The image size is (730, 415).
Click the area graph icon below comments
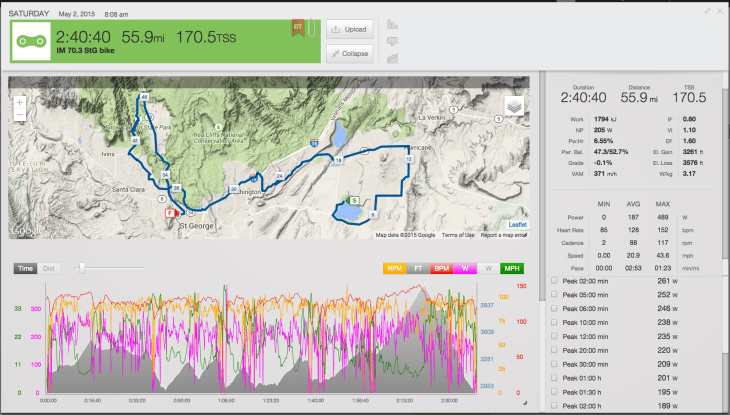[391, 58]
